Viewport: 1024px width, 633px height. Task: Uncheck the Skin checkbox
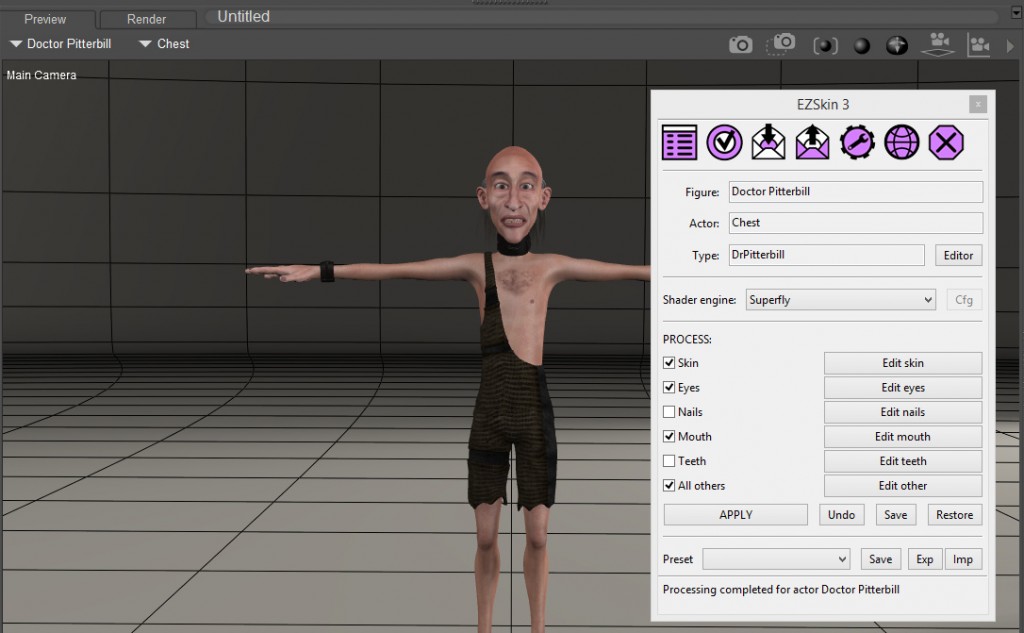(x=669, y=363)
